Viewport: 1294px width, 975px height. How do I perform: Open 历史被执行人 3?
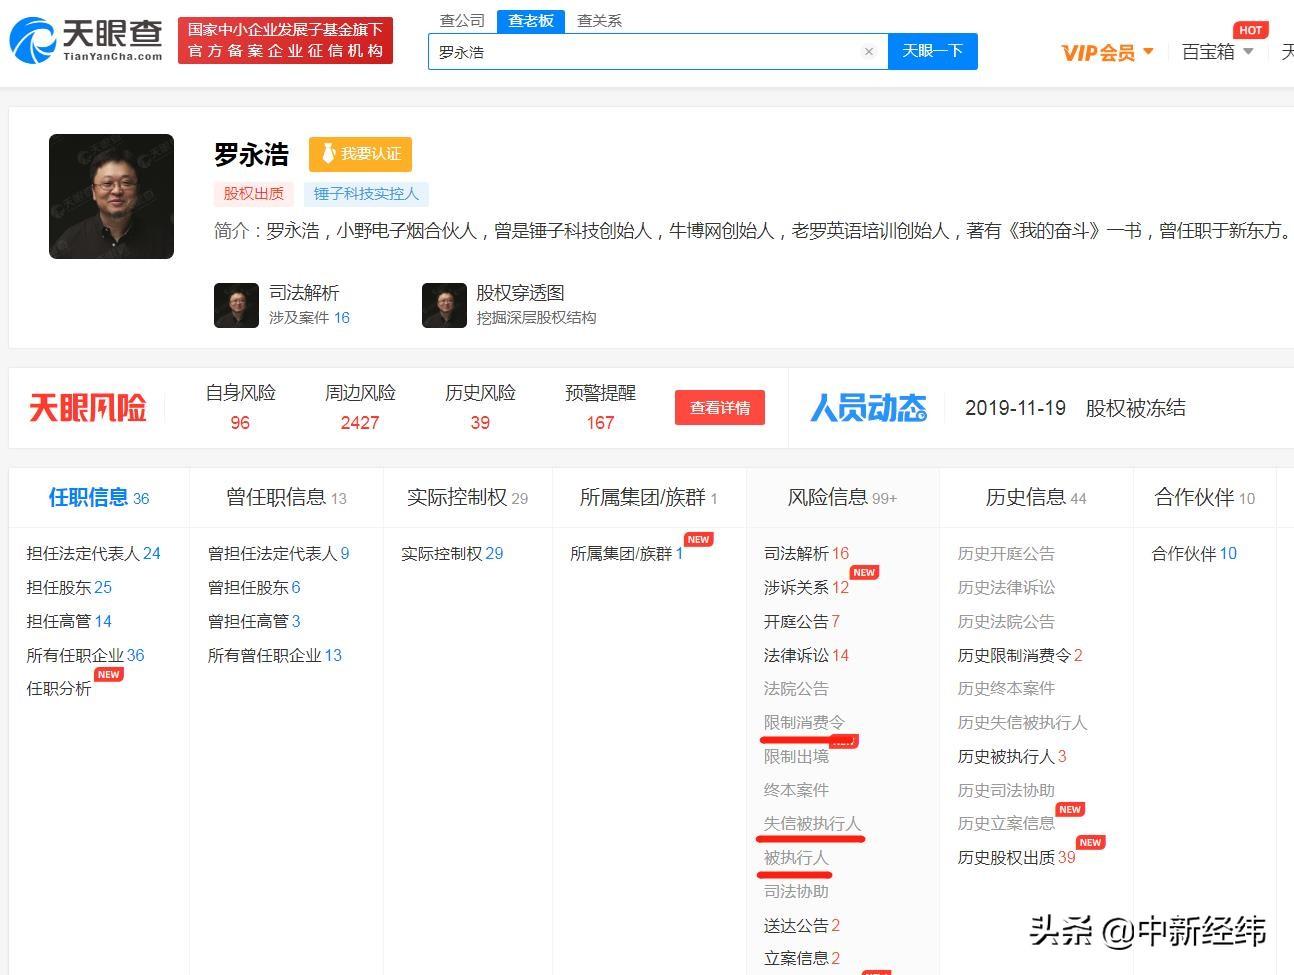point(1012,757)
